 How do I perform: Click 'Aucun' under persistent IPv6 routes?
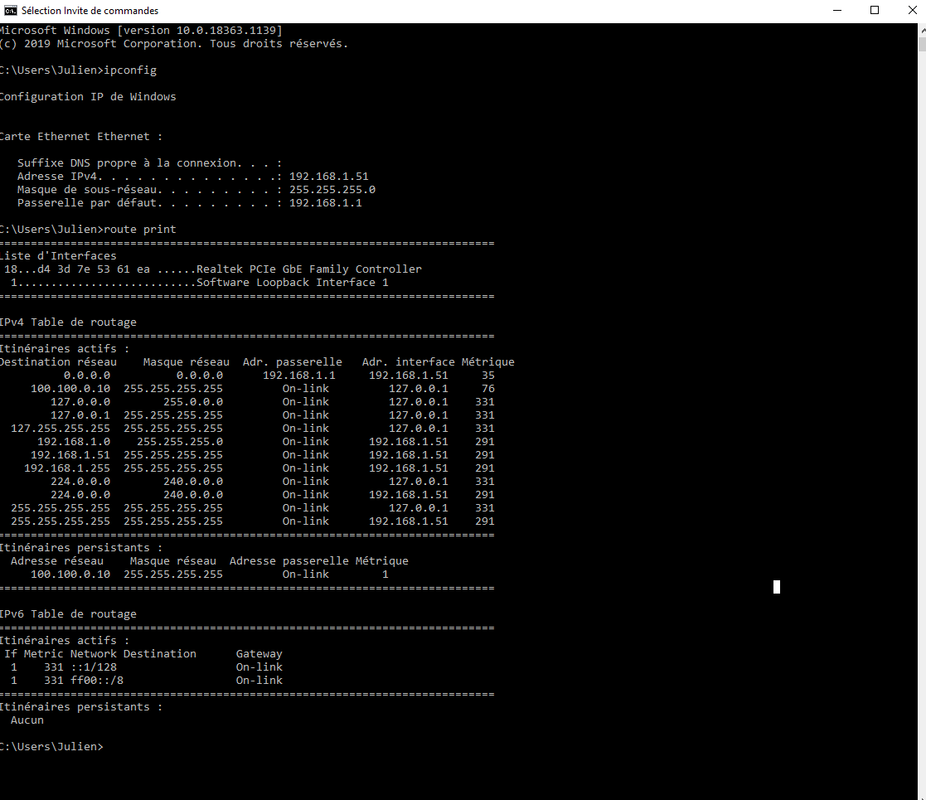[x=27, y=720]
